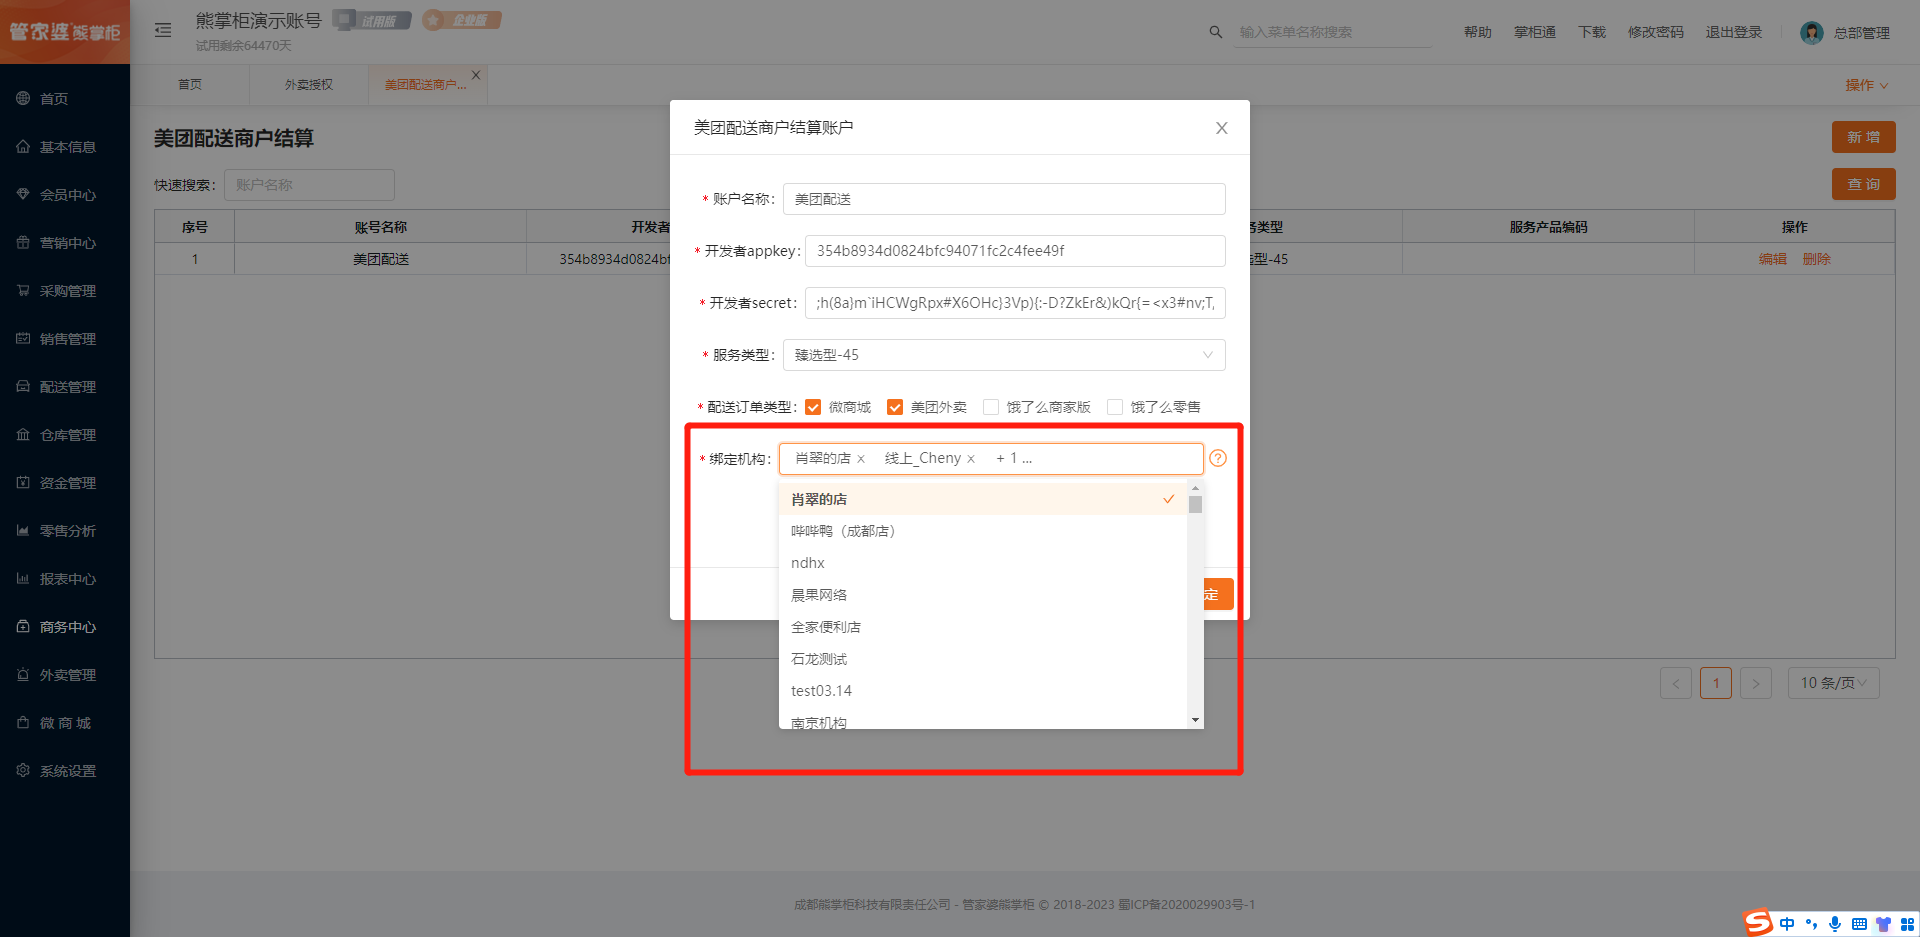Open 仓库管理 in the sidebar
Viewport: 1920px width, 937px height.
click(x=65, y=435)
